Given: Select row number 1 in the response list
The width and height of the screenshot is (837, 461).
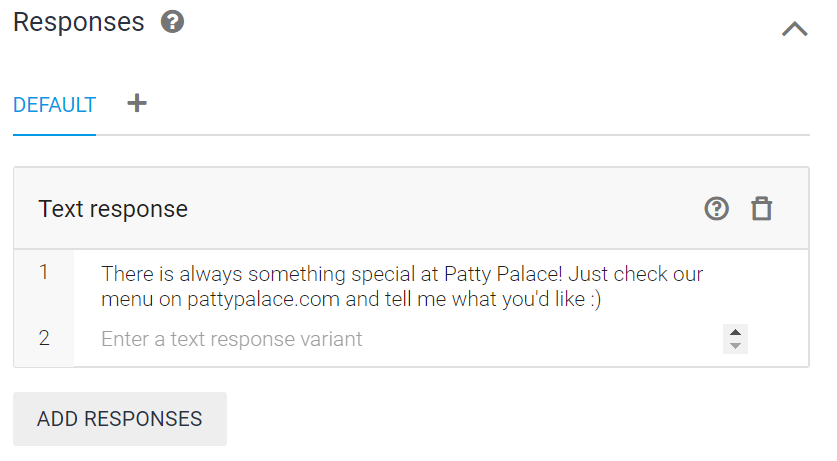Looking at the screenshot, I should pyautogui.click(x=44, y=272).
